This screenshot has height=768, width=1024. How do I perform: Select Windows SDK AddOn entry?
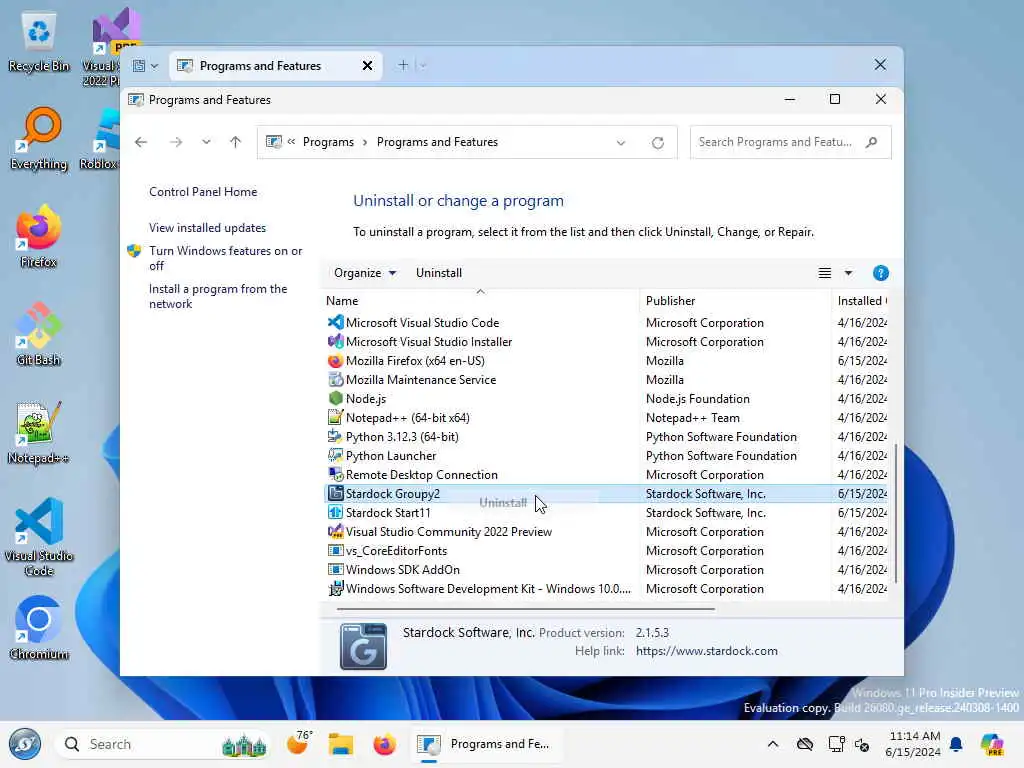coord(606,569)
